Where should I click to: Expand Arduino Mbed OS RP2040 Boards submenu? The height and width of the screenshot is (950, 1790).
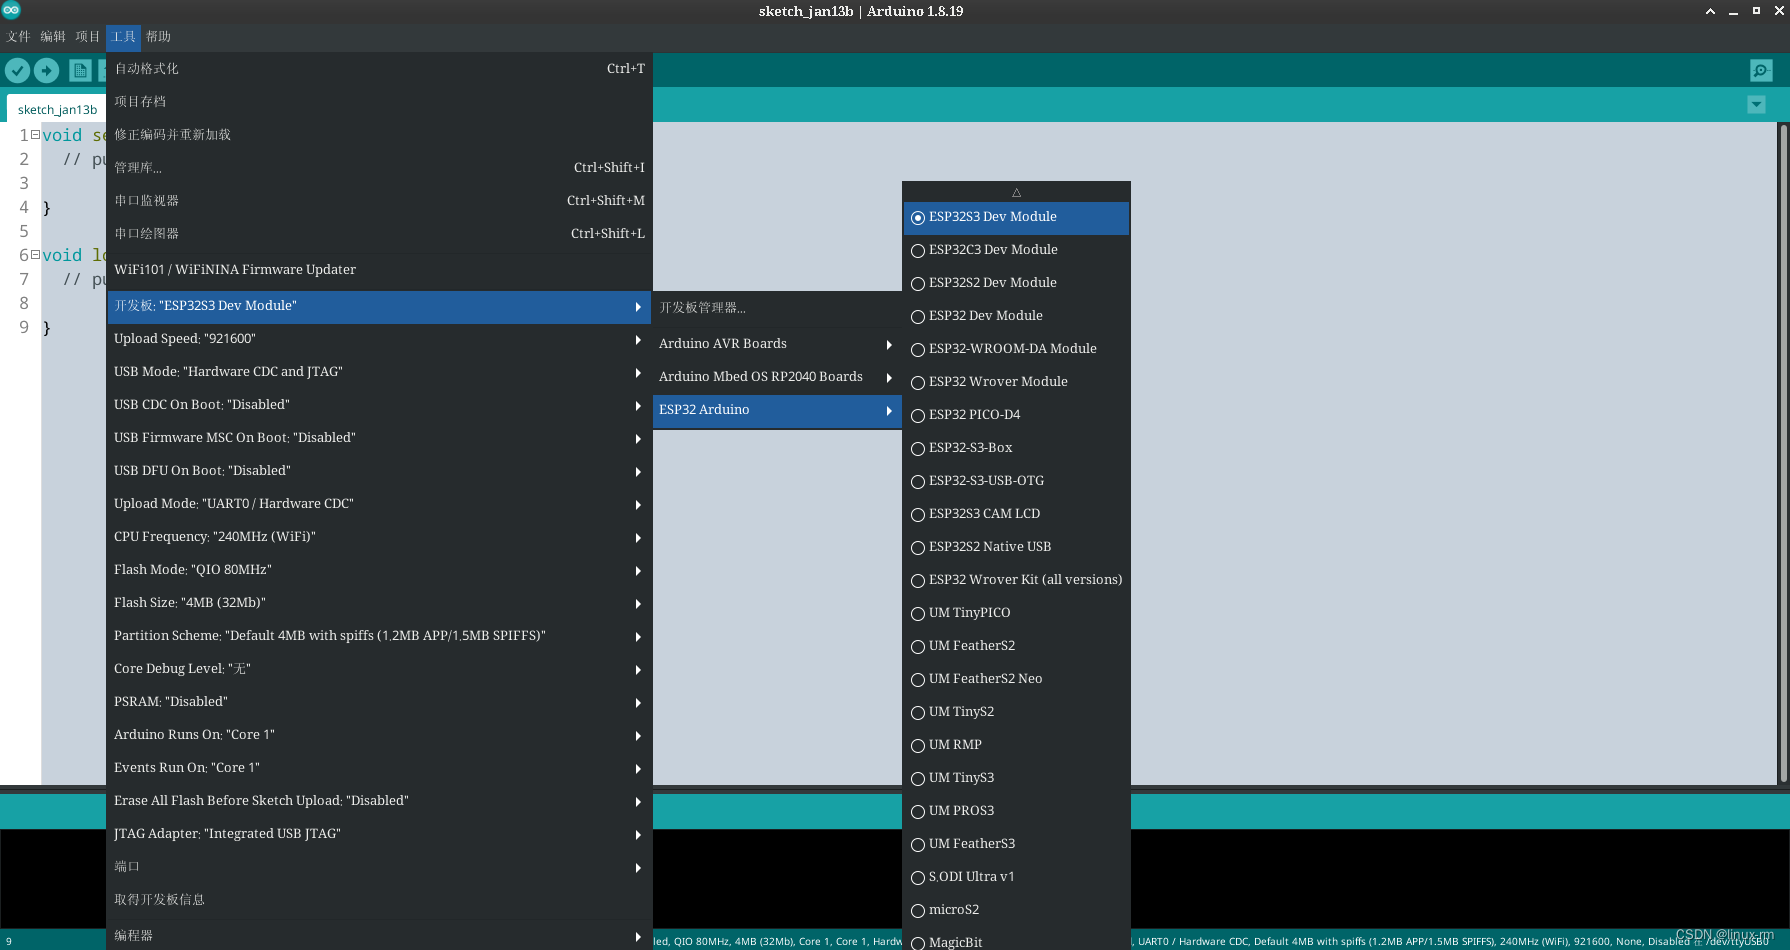point(777,377)
